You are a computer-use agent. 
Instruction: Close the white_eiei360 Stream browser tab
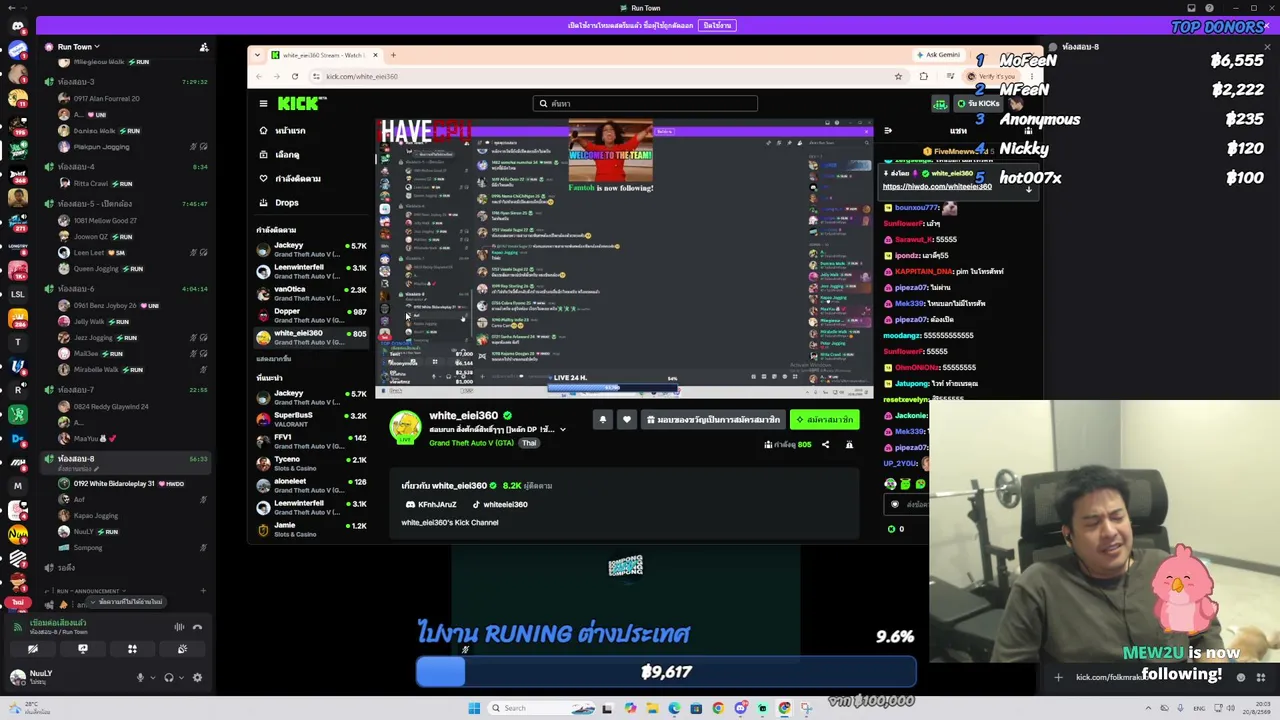[375, 55]
